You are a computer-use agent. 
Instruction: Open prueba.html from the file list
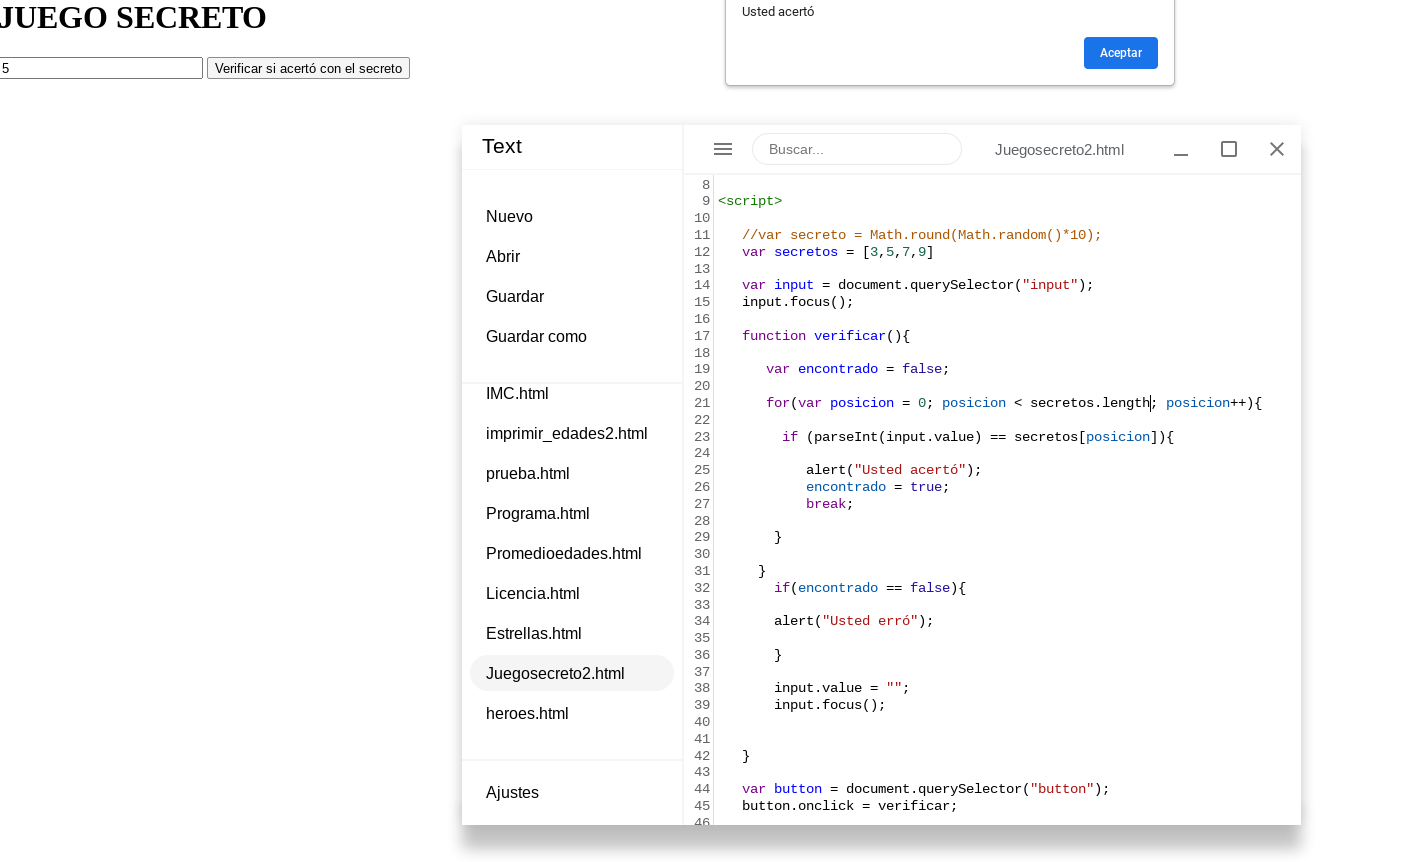(x=527, y=473)
